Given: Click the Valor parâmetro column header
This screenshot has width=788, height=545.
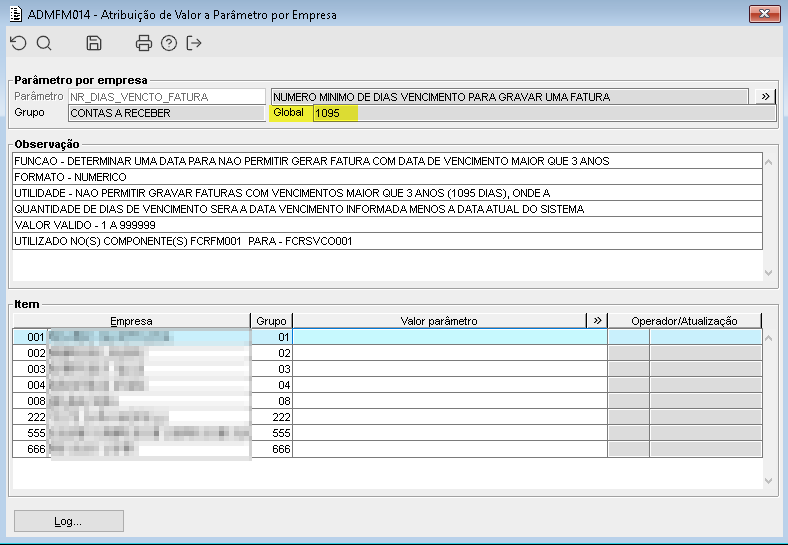Looking at the screenshot, I should (x=439, y=321).
